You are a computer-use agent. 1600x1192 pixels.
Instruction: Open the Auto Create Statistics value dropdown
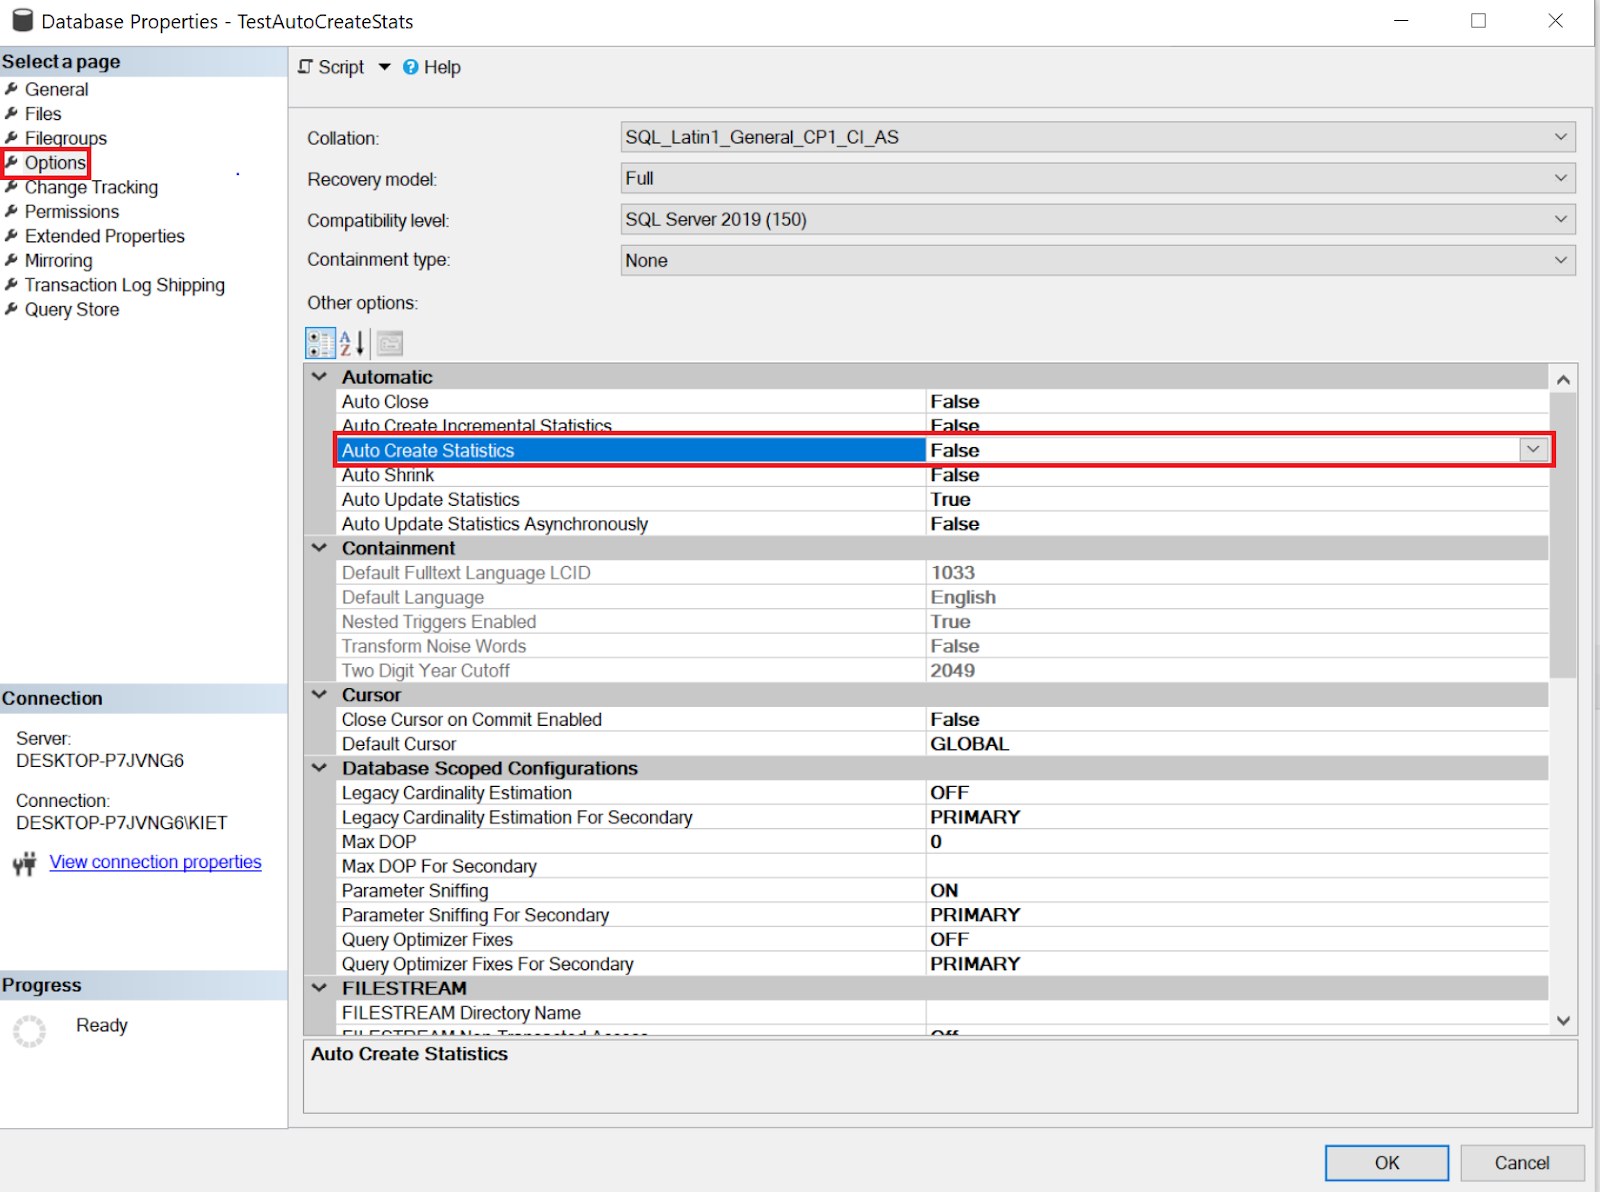(x=1533, y=450)
